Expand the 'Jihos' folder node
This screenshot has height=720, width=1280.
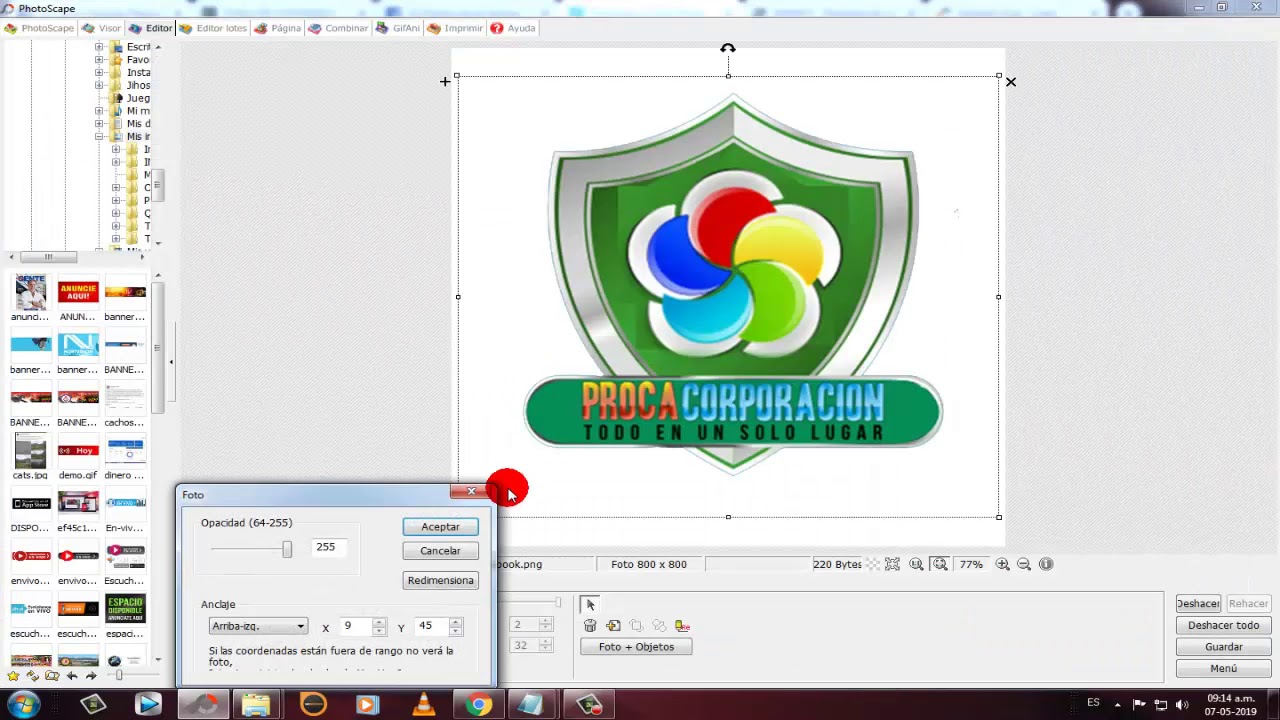[99, 85]
